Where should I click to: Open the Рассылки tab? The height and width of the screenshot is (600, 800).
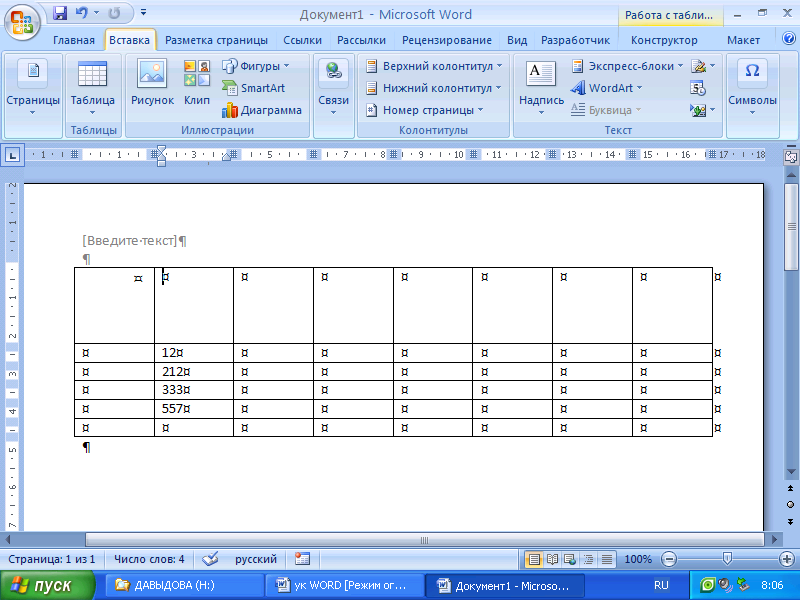(x=361, y=40)
